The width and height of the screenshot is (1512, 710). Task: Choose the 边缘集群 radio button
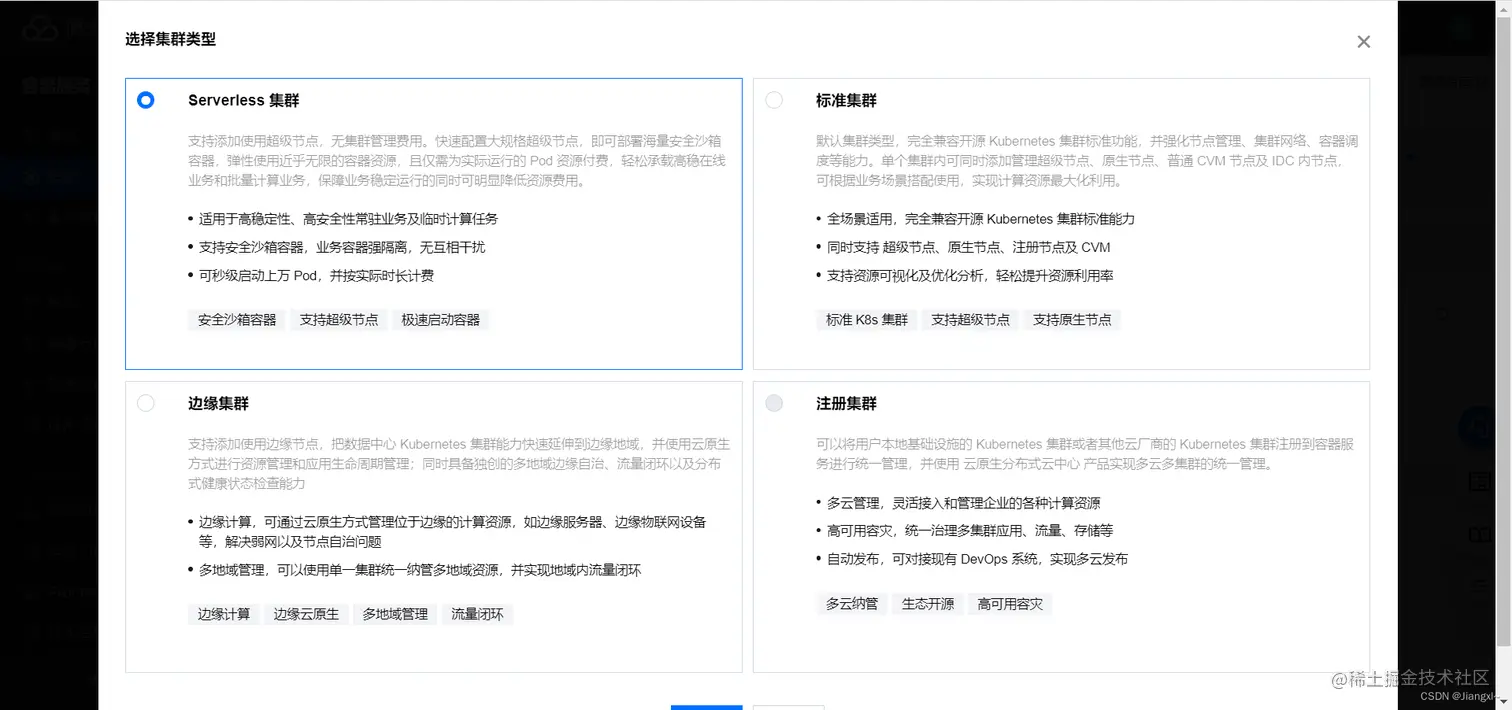pos(146,403)
